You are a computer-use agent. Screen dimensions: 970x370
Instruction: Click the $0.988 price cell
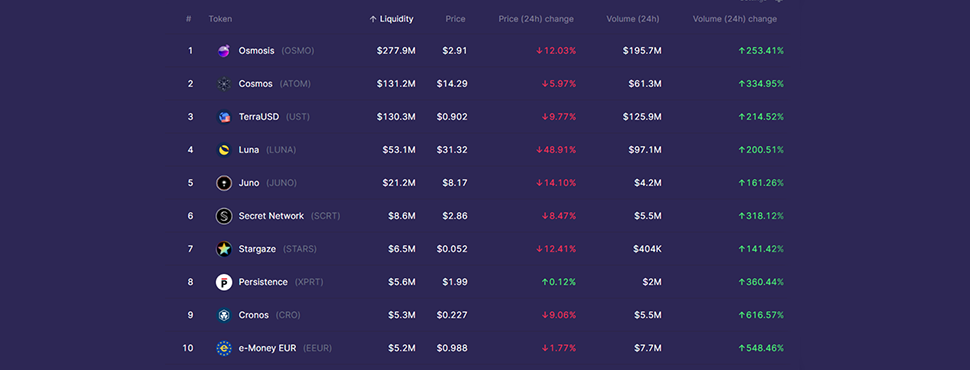(452, 348)
